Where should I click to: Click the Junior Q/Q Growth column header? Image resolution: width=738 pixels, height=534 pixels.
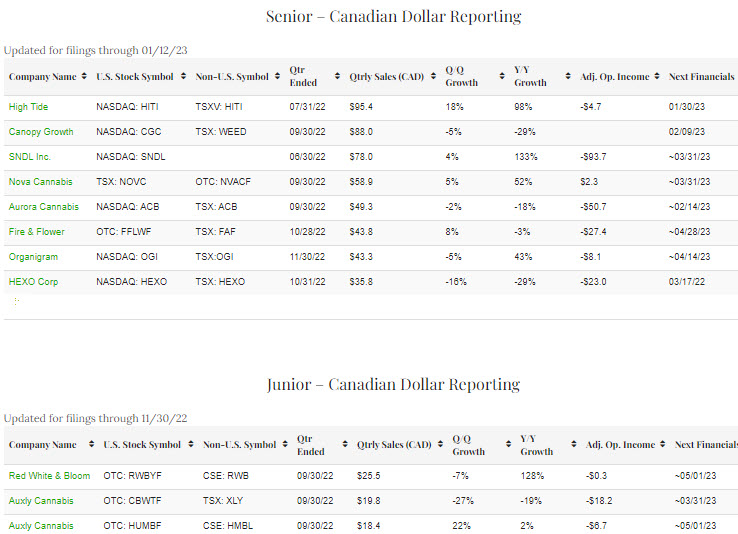pos(469,445)
